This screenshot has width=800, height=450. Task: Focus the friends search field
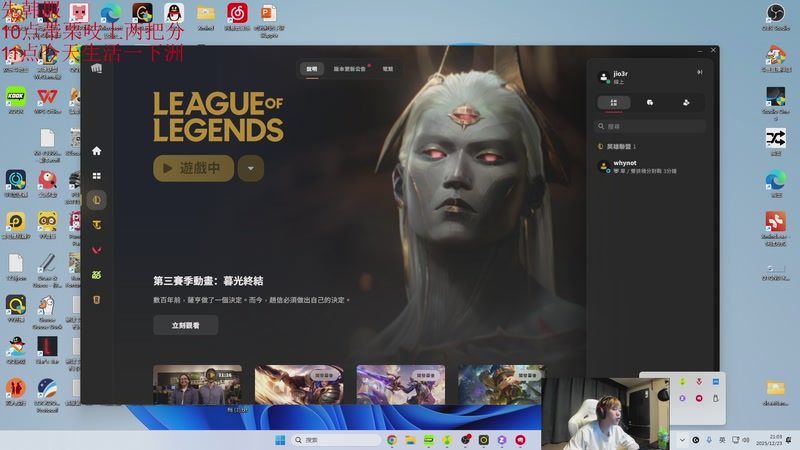click(x=650, y=126)
